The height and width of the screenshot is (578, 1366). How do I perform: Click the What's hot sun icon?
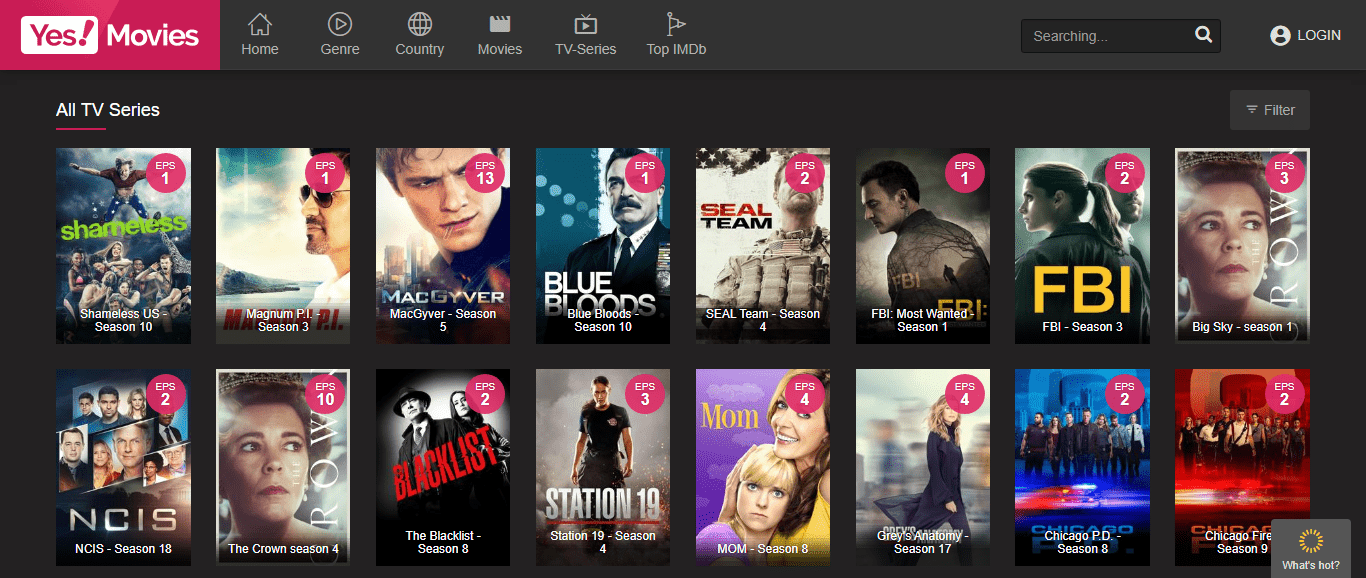click(x=1311, y=541)
